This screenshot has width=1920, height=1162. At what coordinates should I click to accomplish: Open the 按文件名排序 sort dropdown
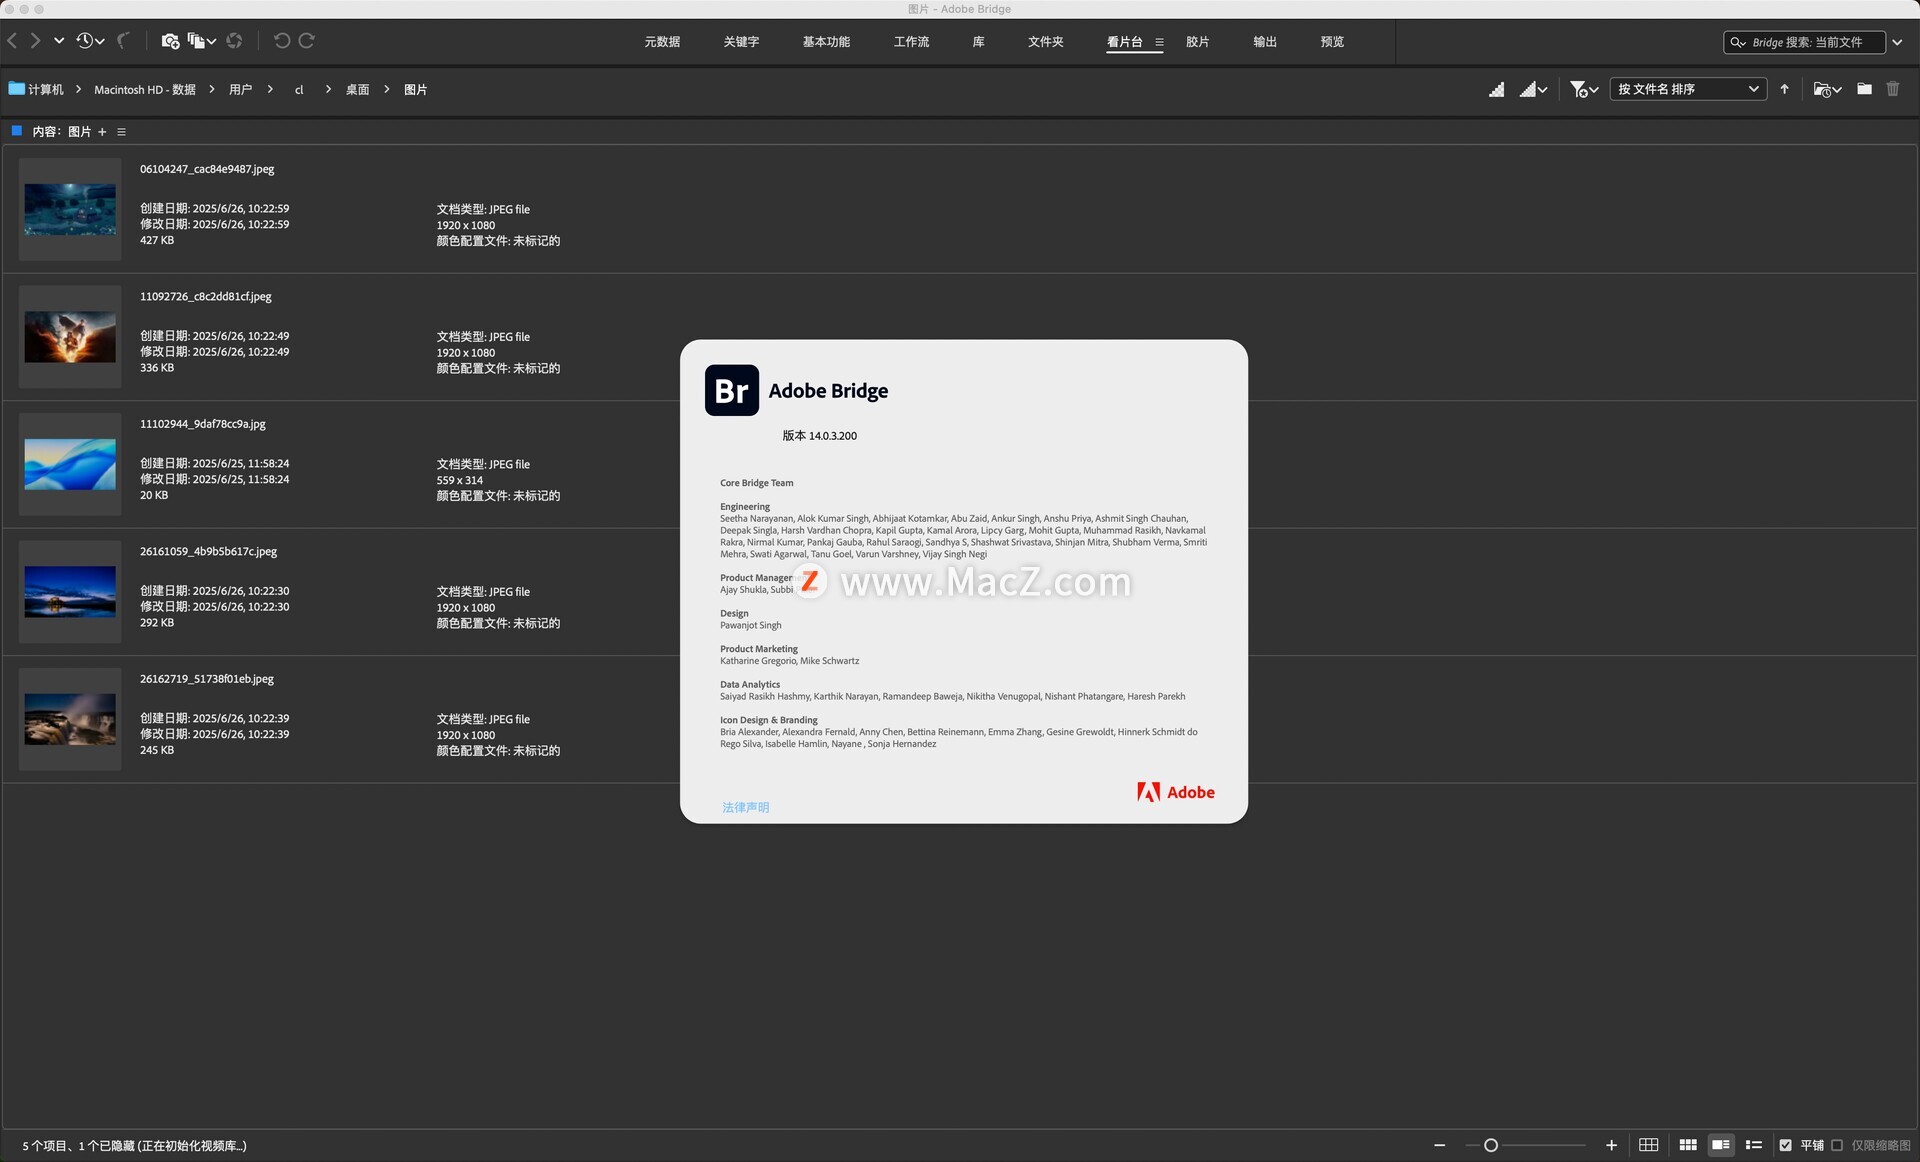click(1688, 89)
